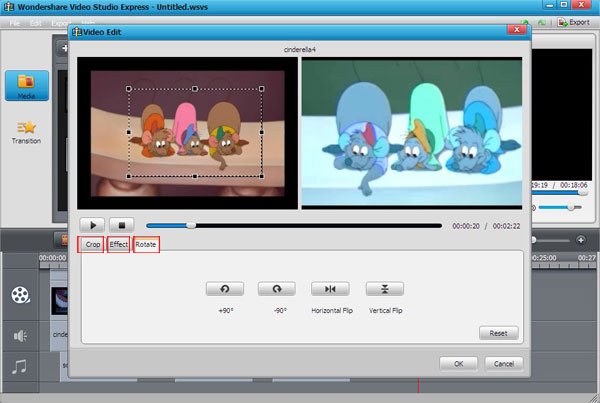Confirm edits with OK button
This screenshot has height=403, width=600.
(458, 362)
